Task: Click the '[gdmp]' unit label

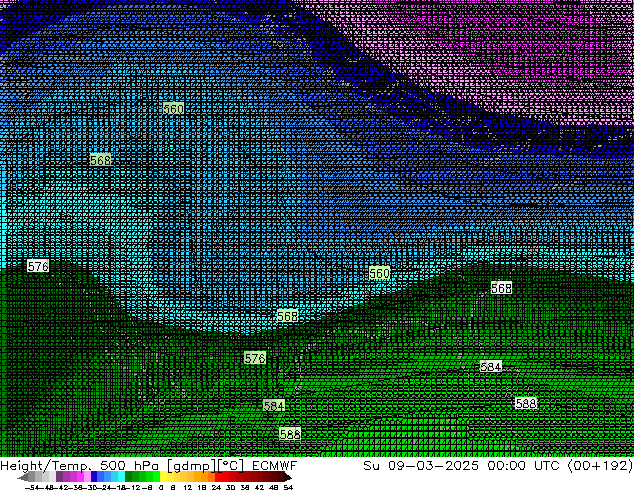Action: click(x=192, y=466)
